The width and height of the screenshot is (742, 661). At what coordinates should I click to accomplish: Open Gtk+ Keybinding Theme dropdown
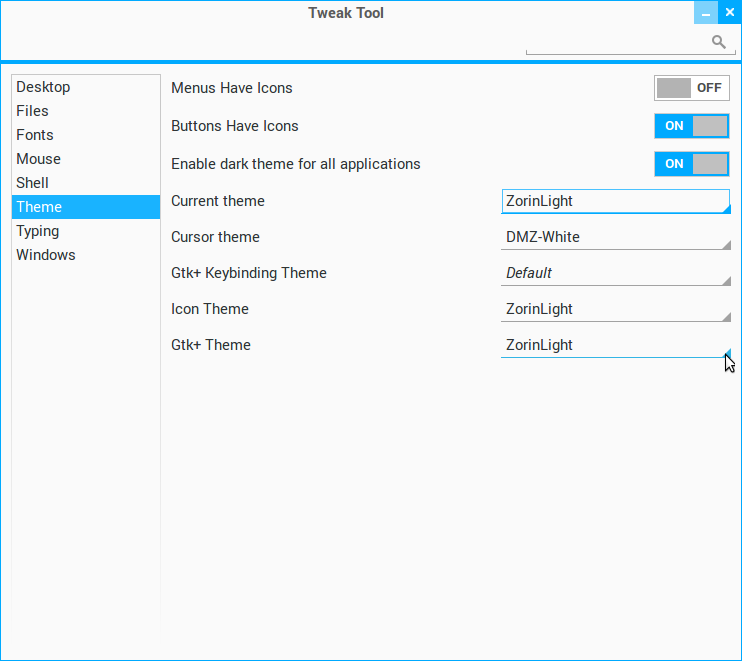615,273
